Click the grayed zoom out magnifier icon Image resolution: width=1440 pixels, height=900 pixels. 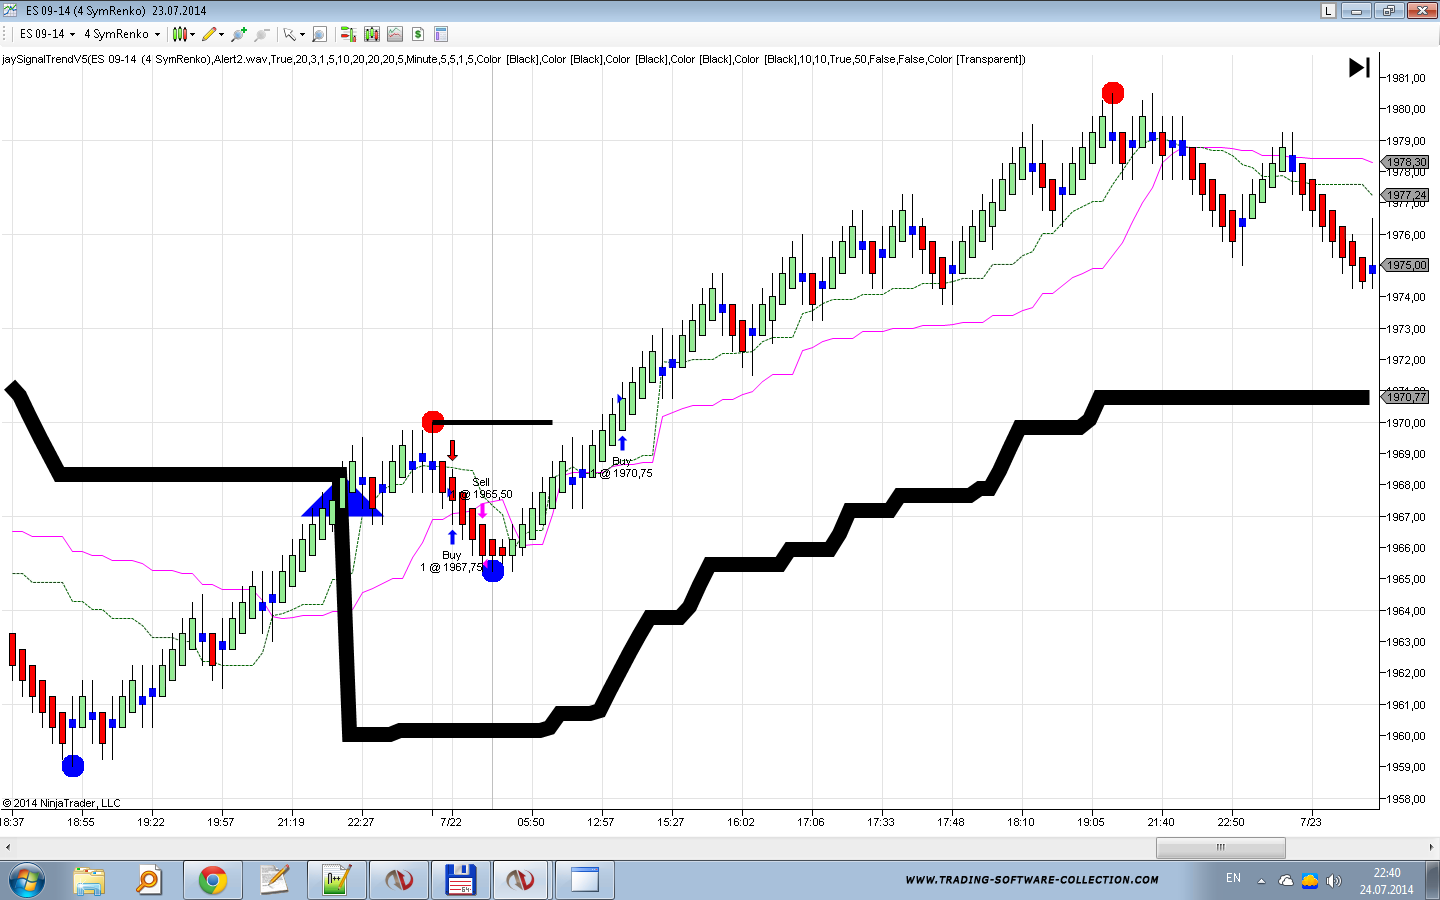262,34
